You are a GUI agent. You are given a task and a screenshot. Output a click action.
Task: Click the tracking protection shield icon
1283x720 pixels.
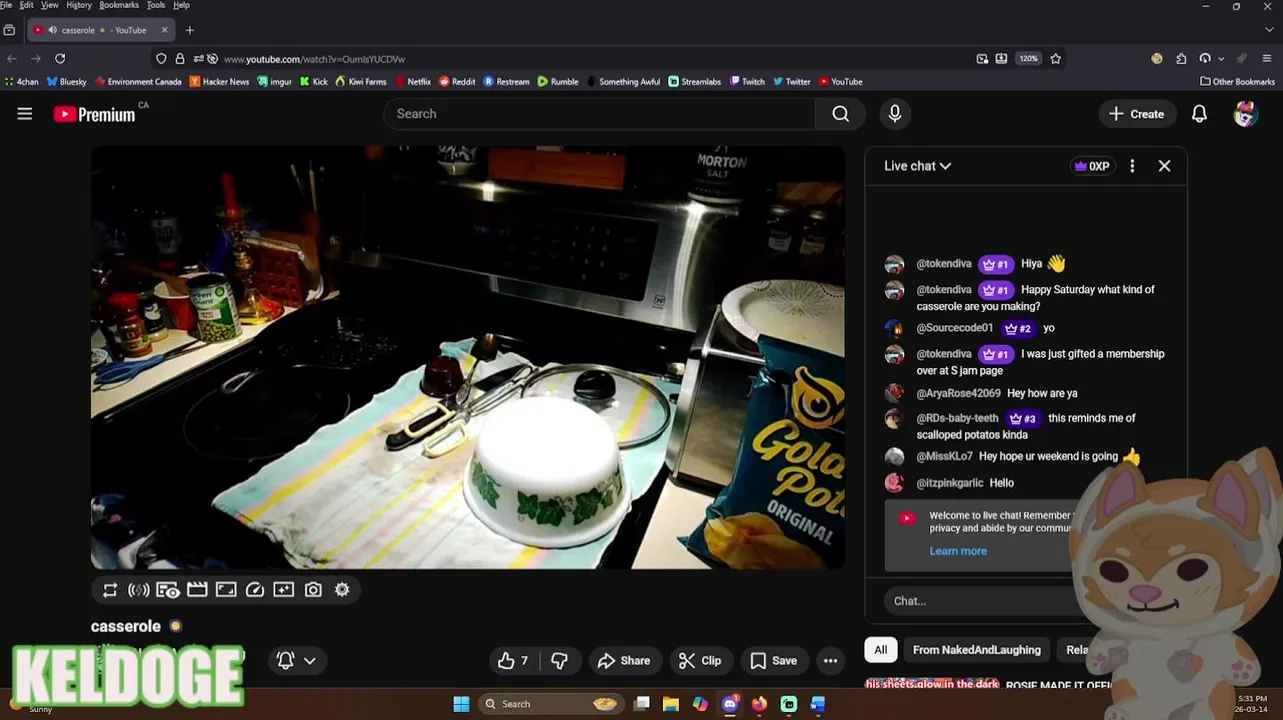tap(161, 59)
